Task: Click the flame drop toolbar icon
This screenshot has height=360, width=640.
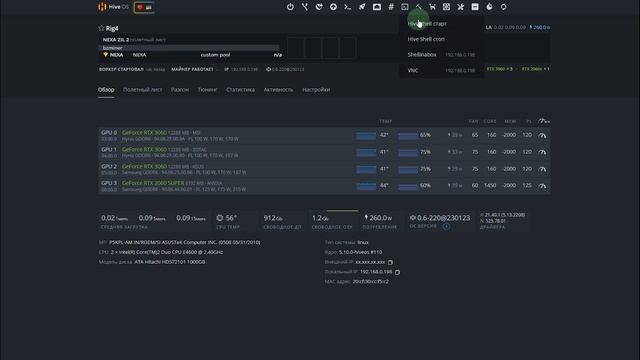Action: (x=489, y=7)
